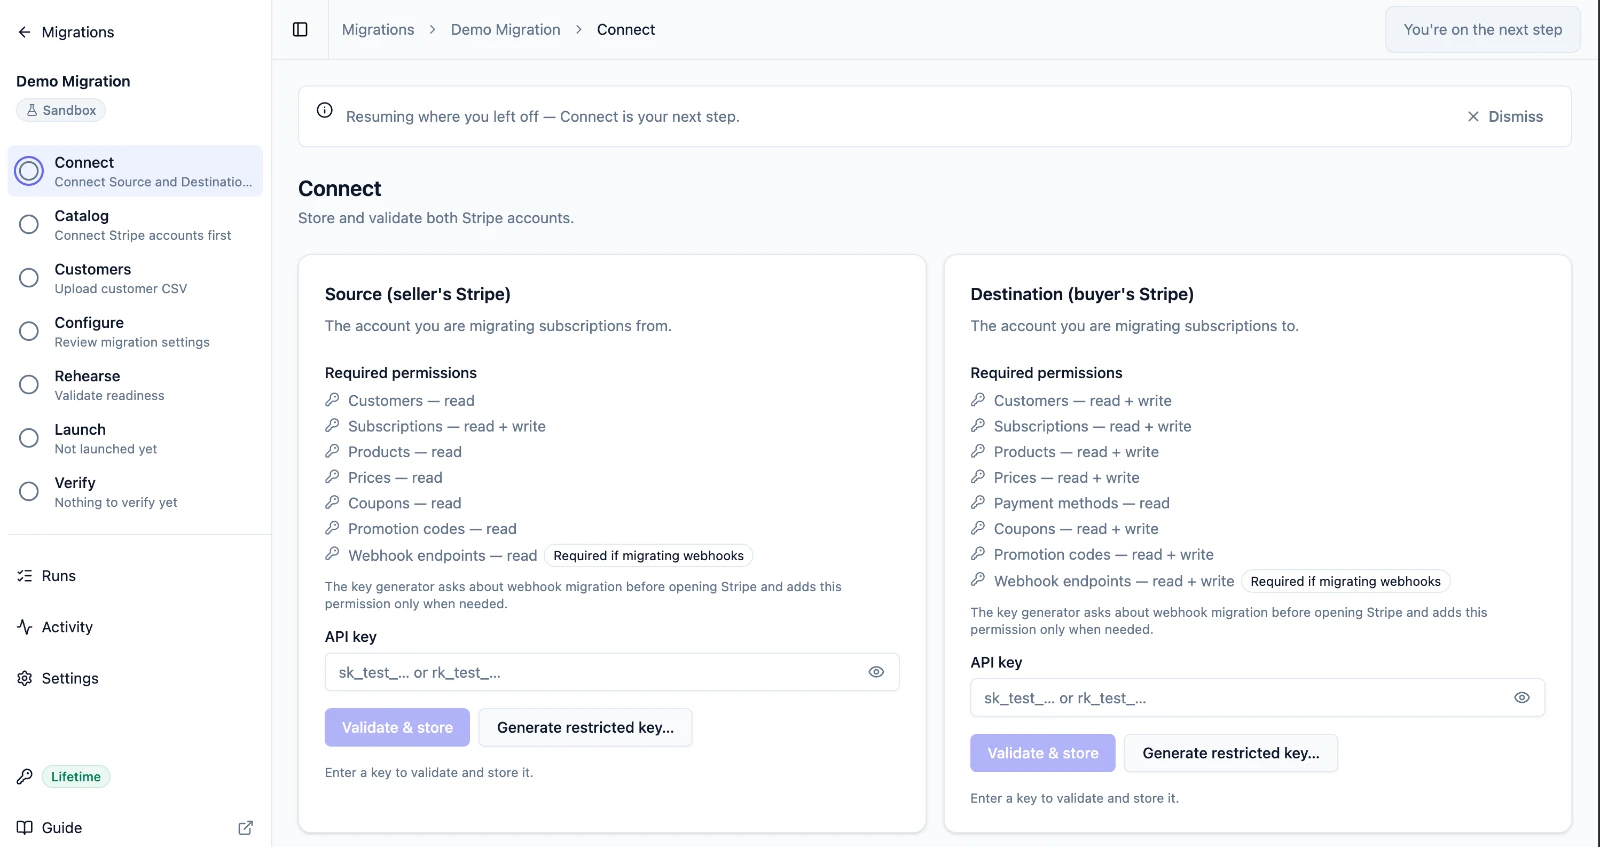
Task: Click Validate & store under Source
Action: 397,728
